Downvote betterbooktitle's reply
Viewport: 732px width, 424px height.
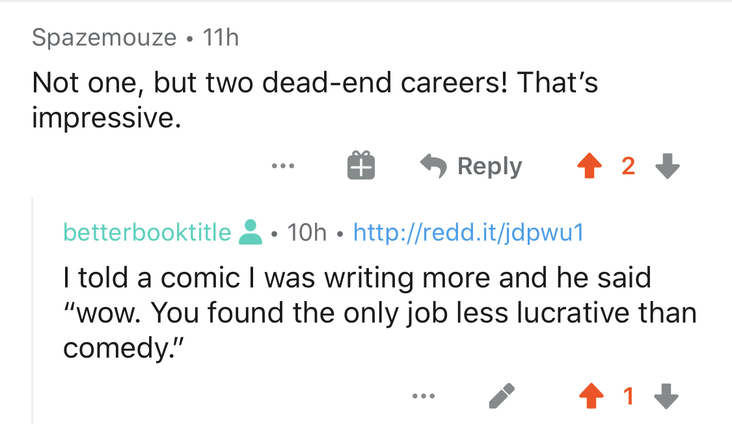click(666, 396)
